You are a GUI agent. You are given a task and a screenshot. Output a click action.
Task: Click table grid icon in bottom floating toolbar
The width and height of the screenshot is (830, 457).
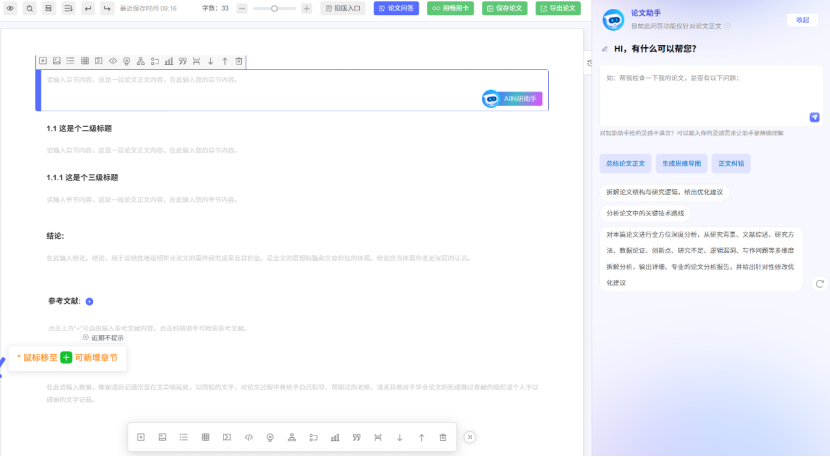[205, 437]
